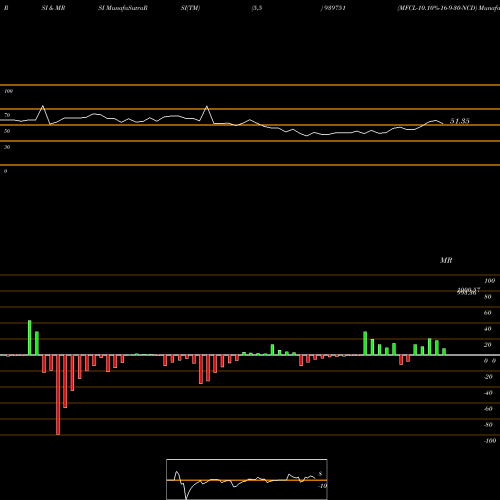Click the MFCL-10.10%-16-9-30-NCD title text
Screen dimensions: 500x500
click(x=438, y=8)
